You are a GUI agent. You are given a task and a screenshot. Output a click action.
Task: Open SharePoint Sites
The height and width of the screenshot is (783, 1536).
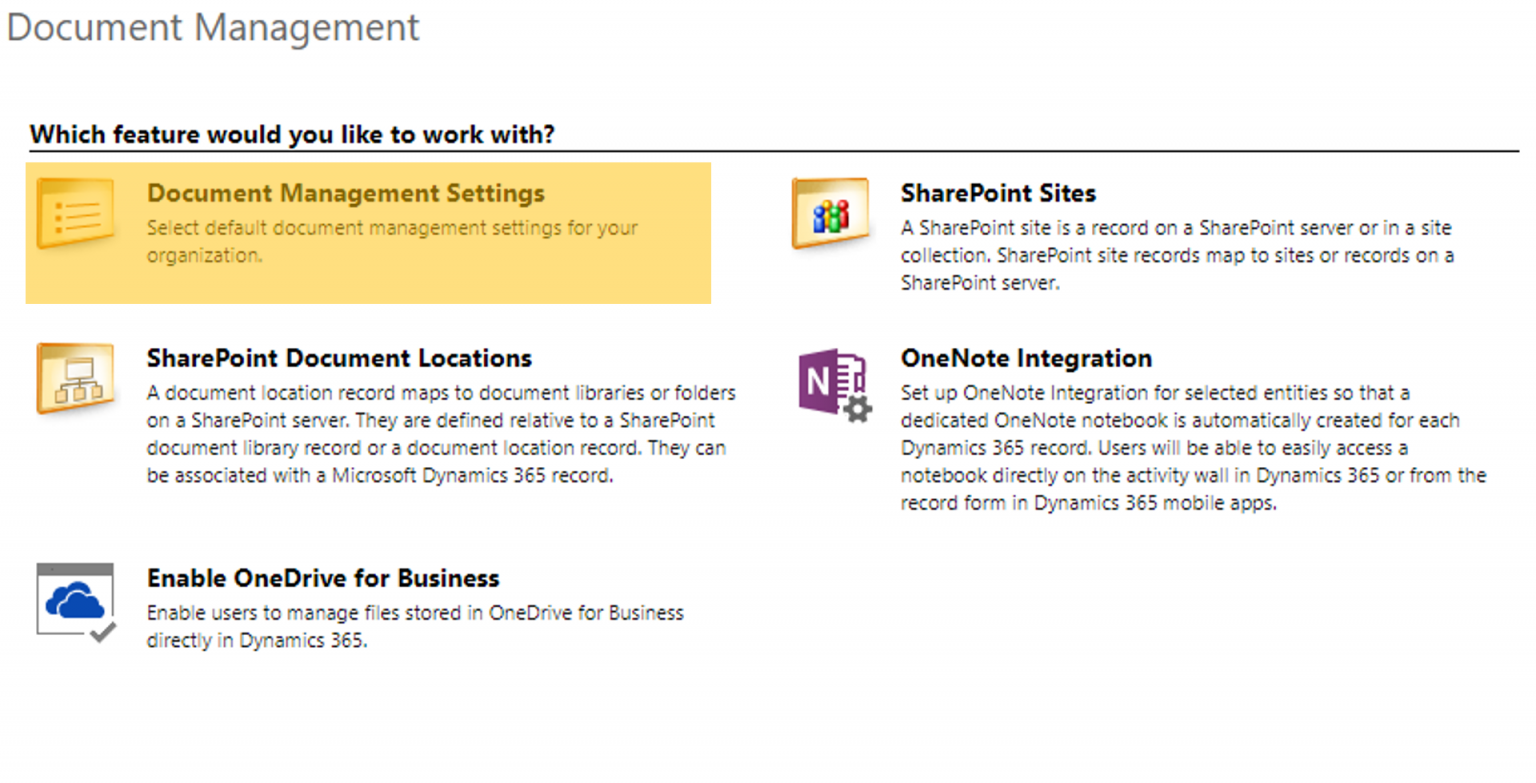(x=997, y=193)
